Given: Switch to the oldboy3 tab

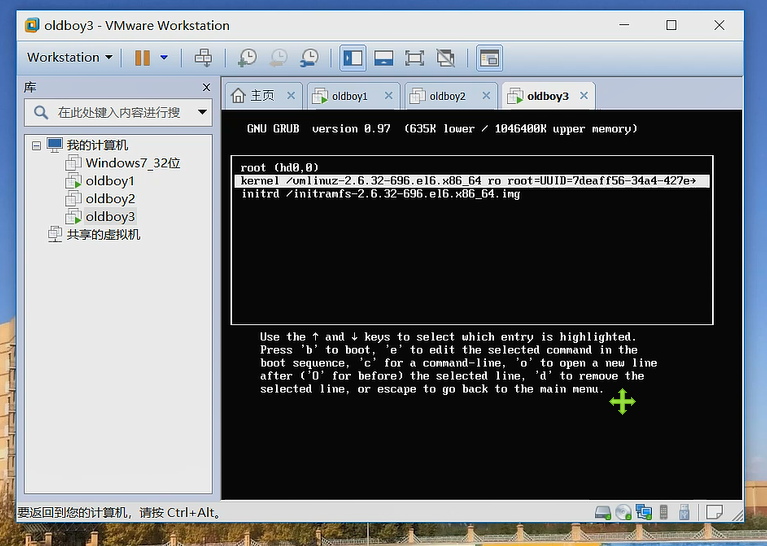Looking at the screenshot, I should click(x=547, y=96).
